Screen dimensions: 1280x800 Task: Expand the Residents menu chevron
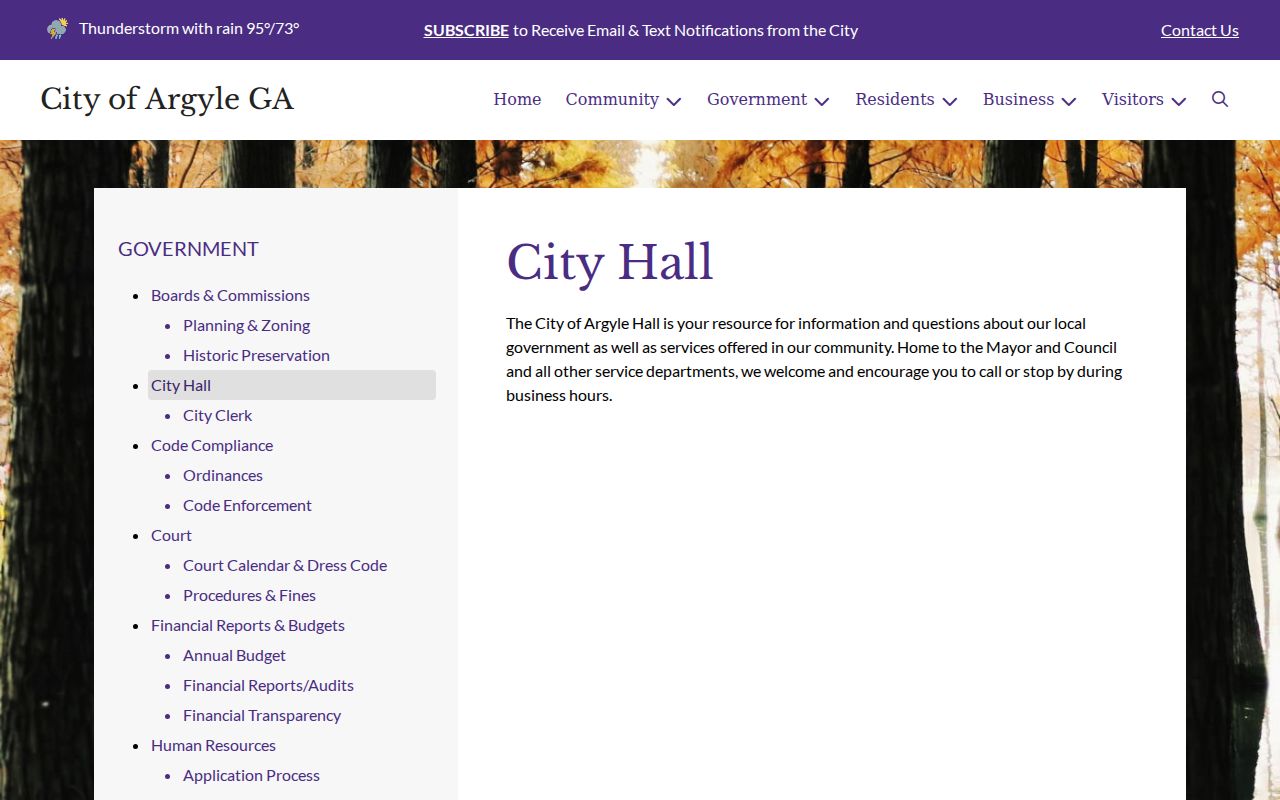950,101
